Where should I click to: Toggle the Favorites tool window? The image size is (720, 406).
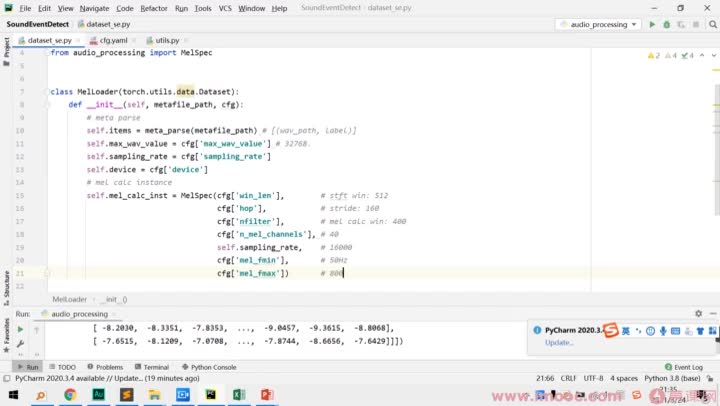tap(6, 335)
